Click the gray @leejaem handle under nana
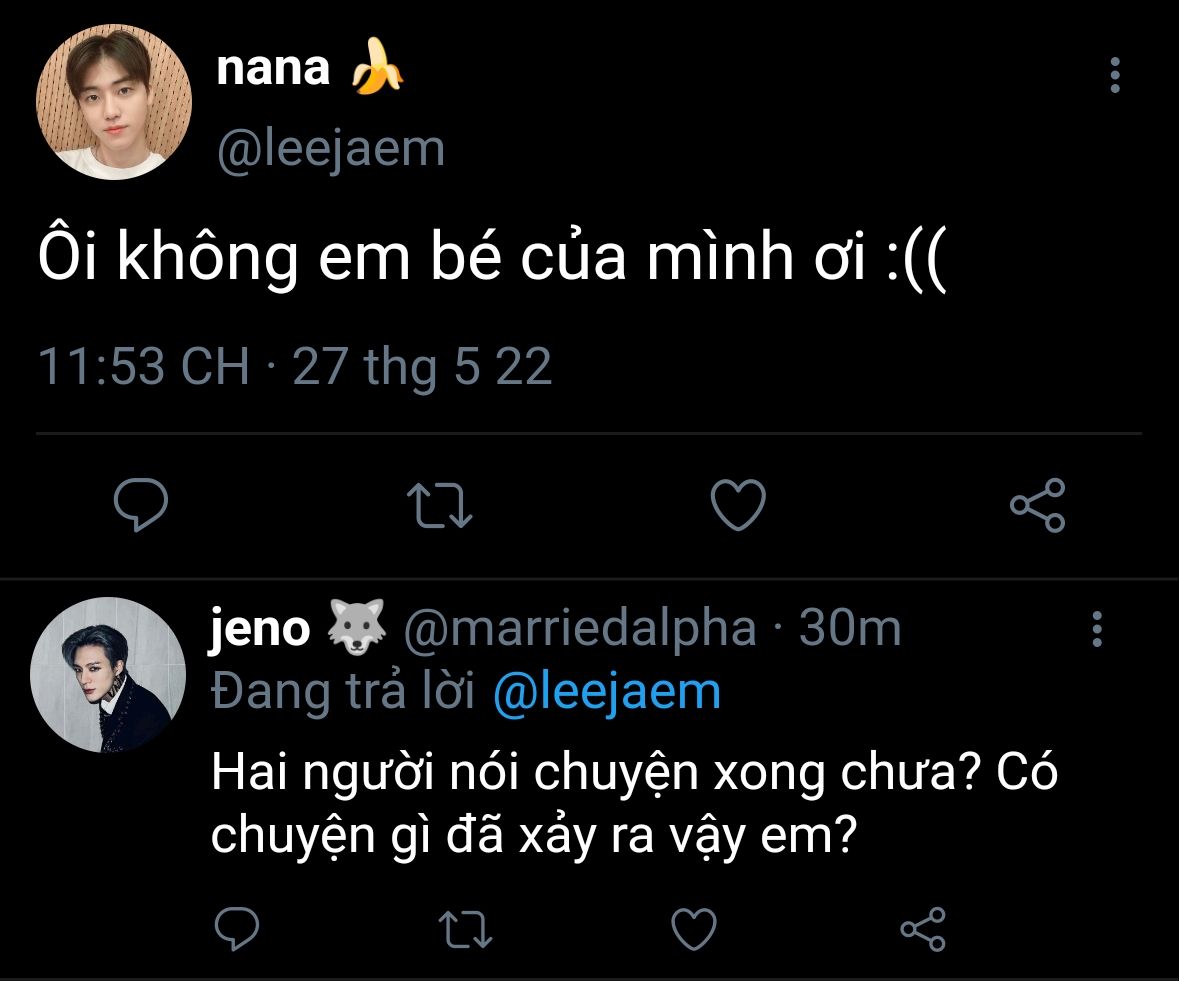This screenshot has height=981, width=1179. (x=330, y=150)
